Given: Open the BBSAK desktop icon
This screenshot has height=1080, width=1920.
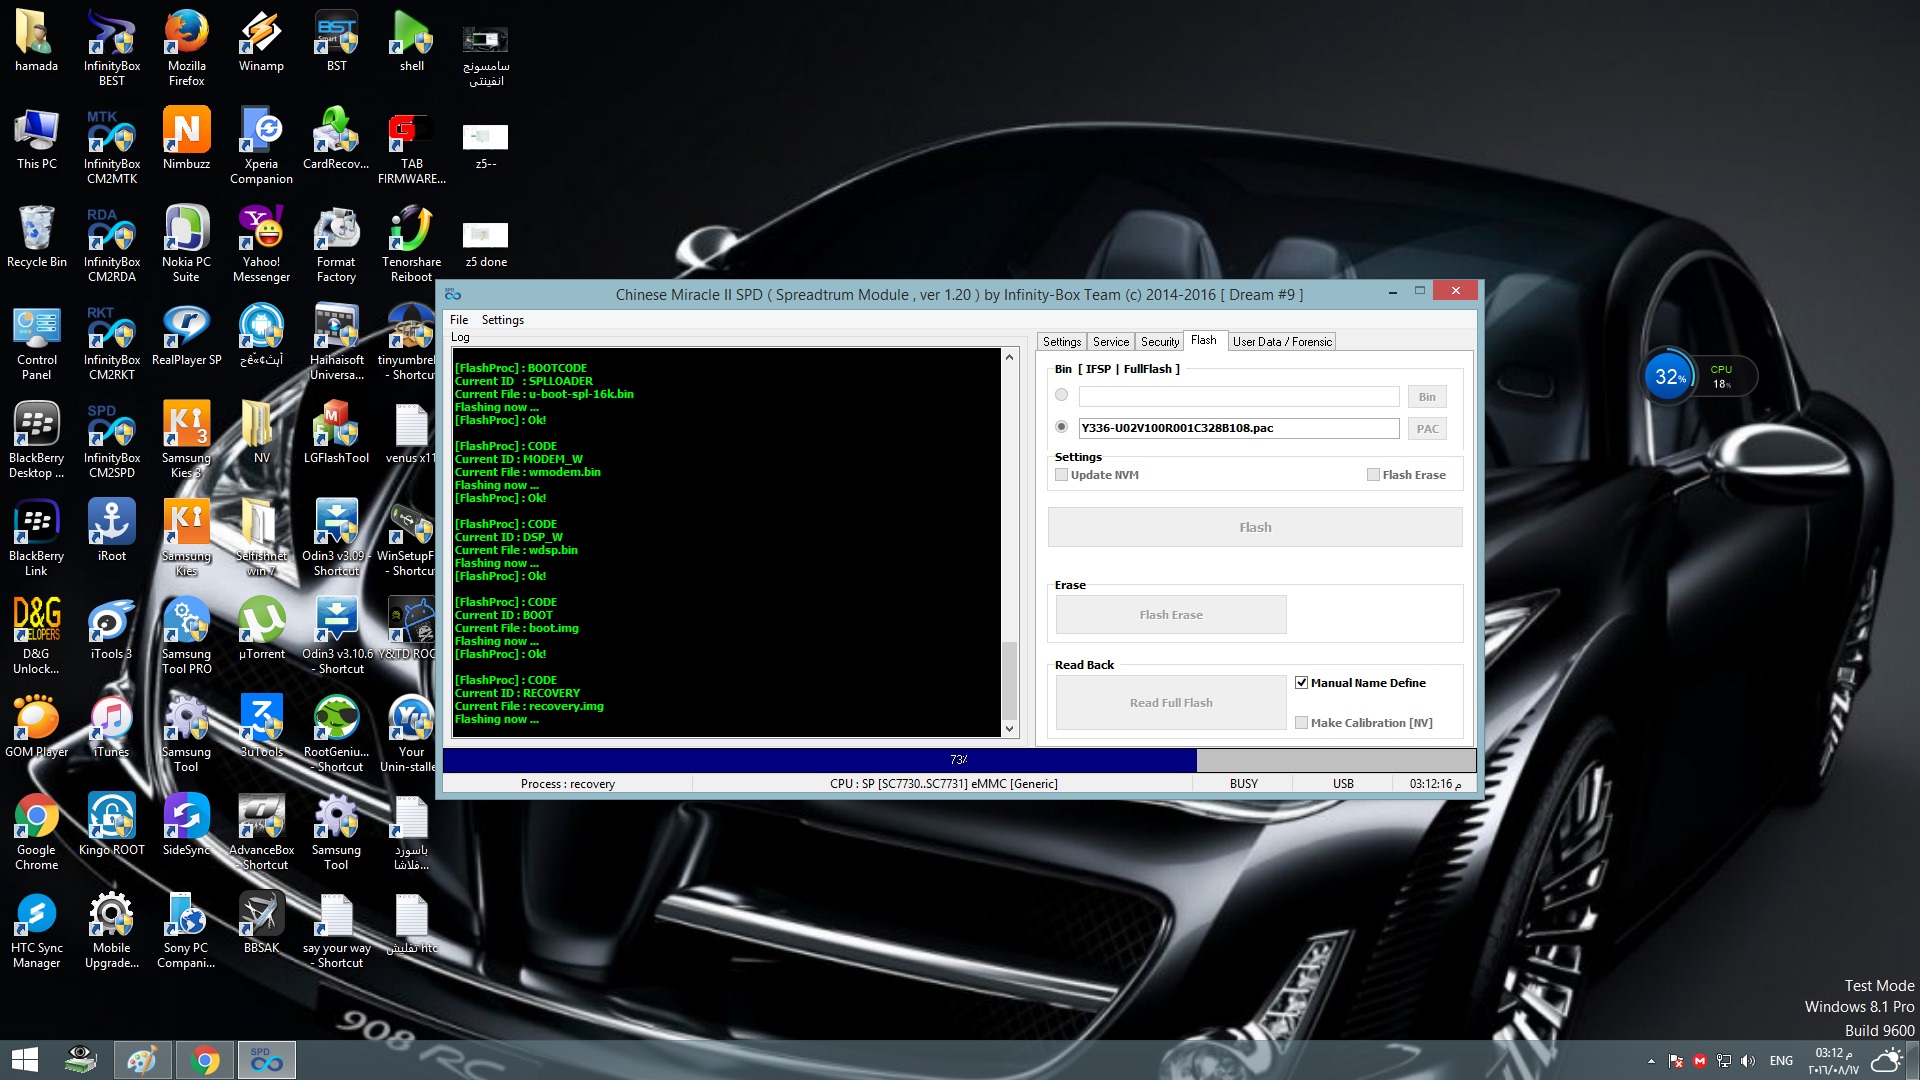Looking at the screenshot, I should pyautogui.click(x=261, y=922).
